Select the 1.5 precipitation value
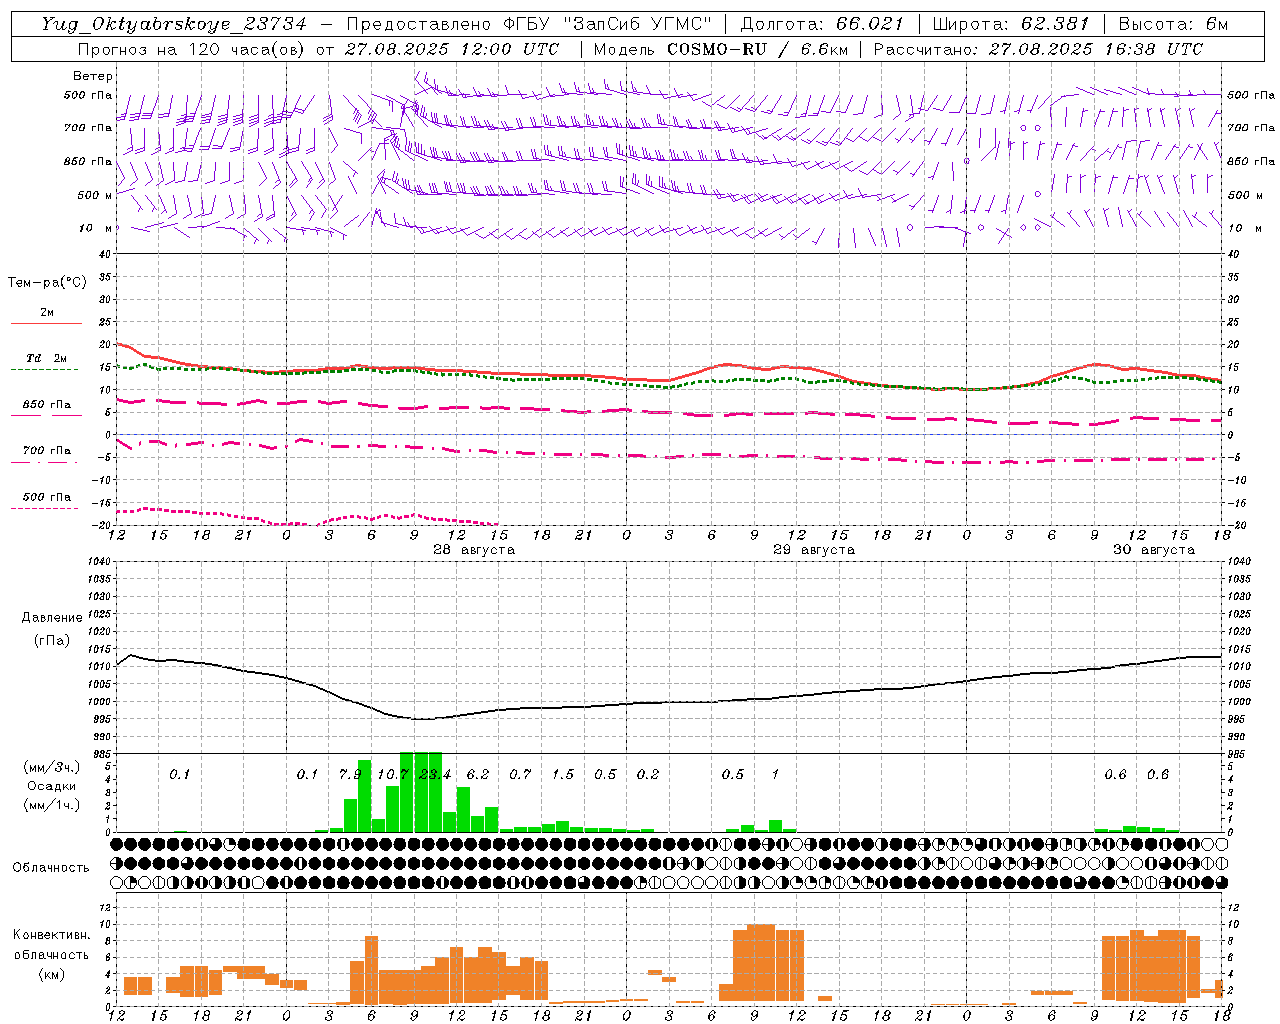The image size is (1280, 1024). tap(563, 774)
